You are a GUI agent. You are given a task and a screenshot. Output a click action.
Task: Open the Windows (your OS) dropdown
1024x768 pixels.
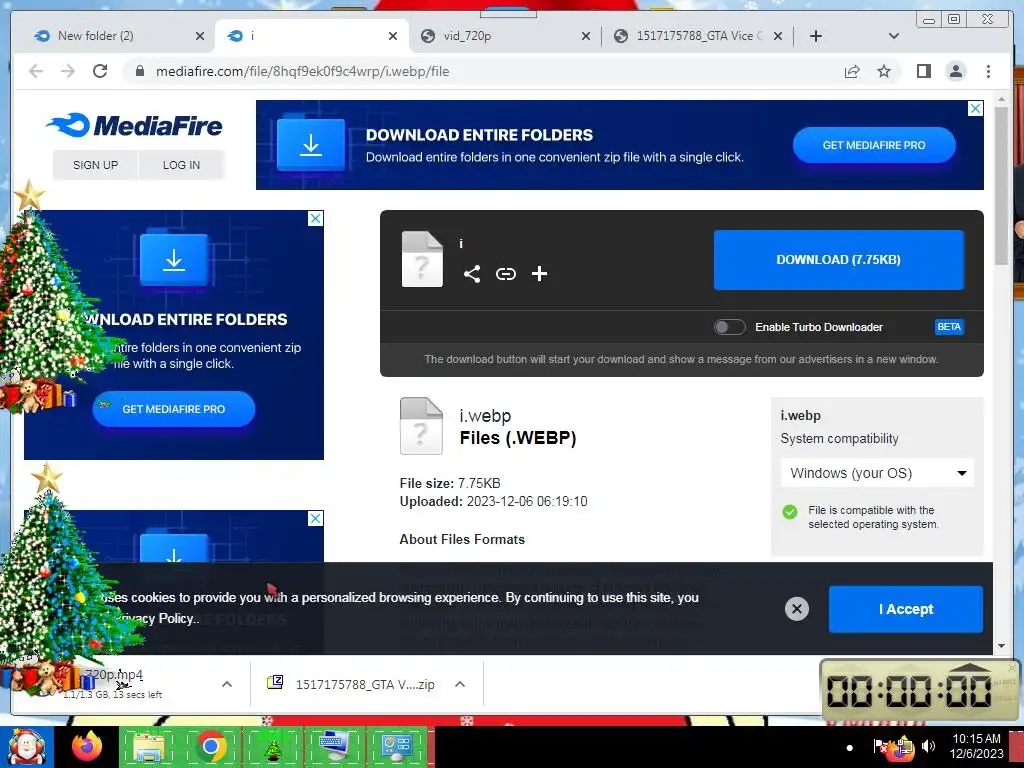tap(877, 473)
